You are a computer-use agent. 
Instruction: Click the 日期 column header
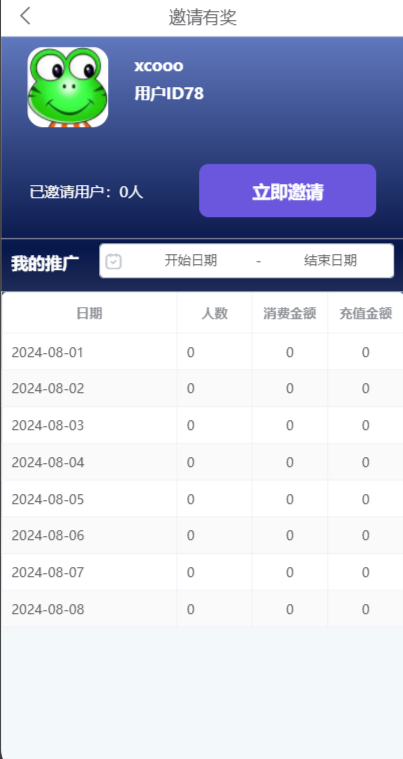pyautogui.click(x=90, y=313)
